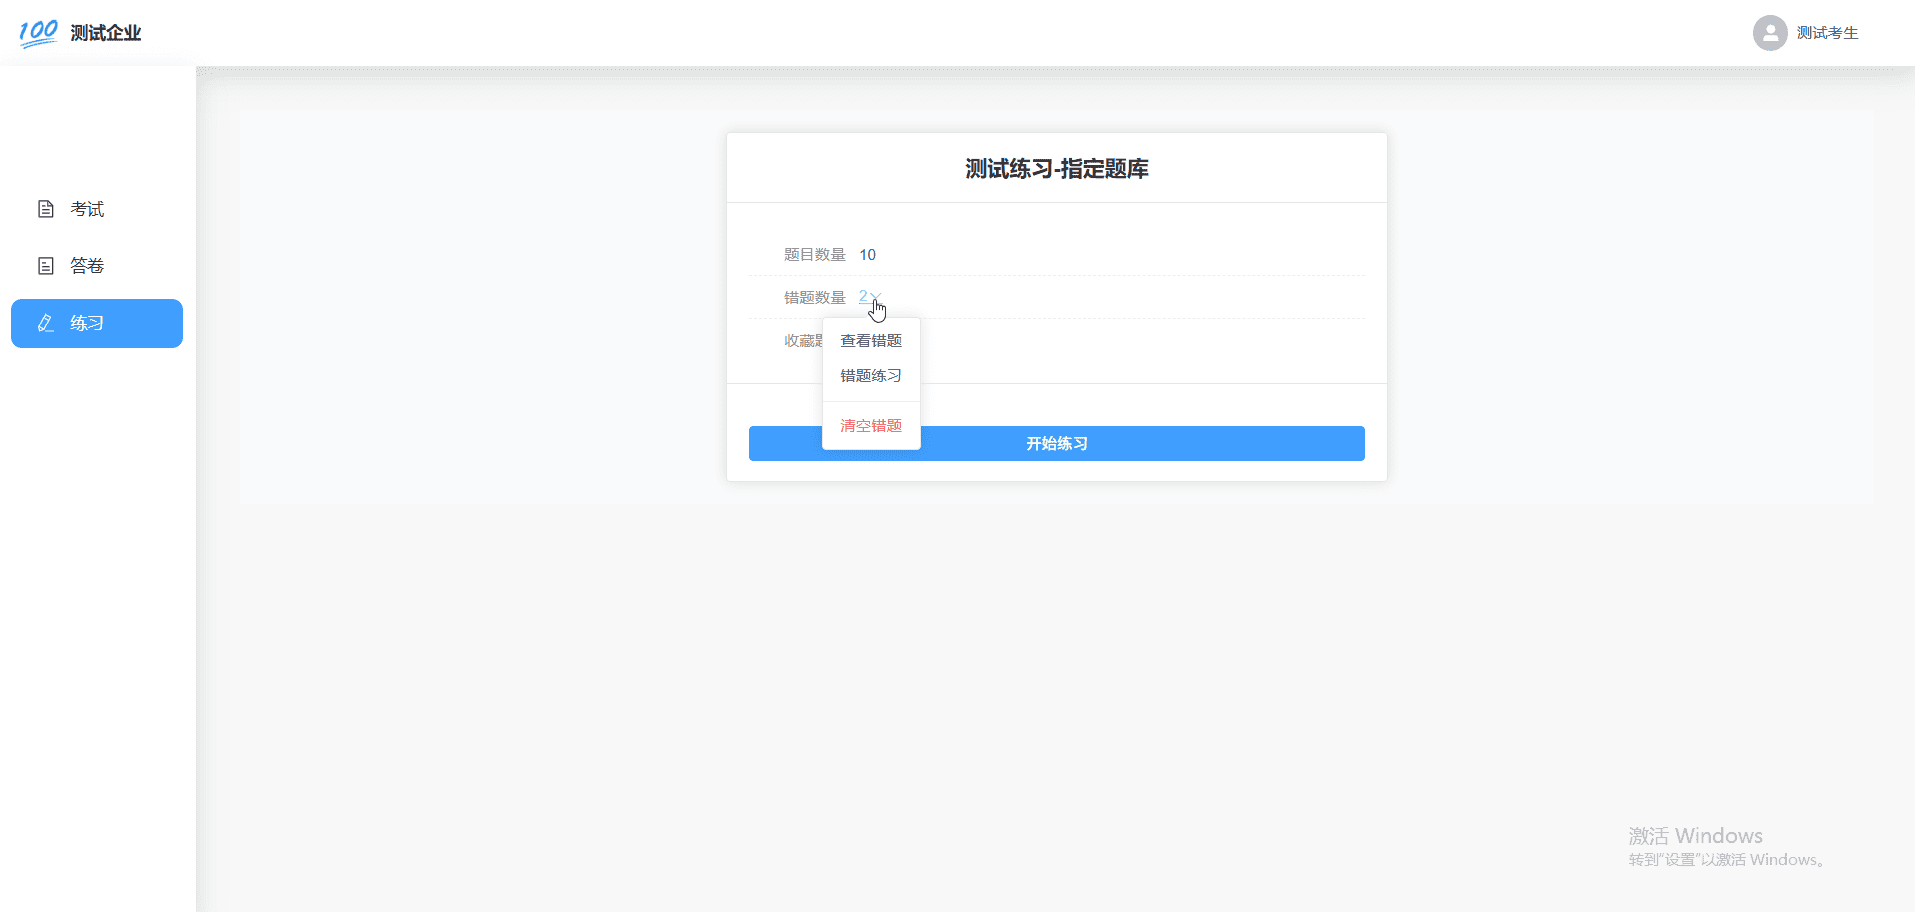Click the 测试考生 username text
This screenshot has height=912, width=1915.
[x=1827, y=32]
